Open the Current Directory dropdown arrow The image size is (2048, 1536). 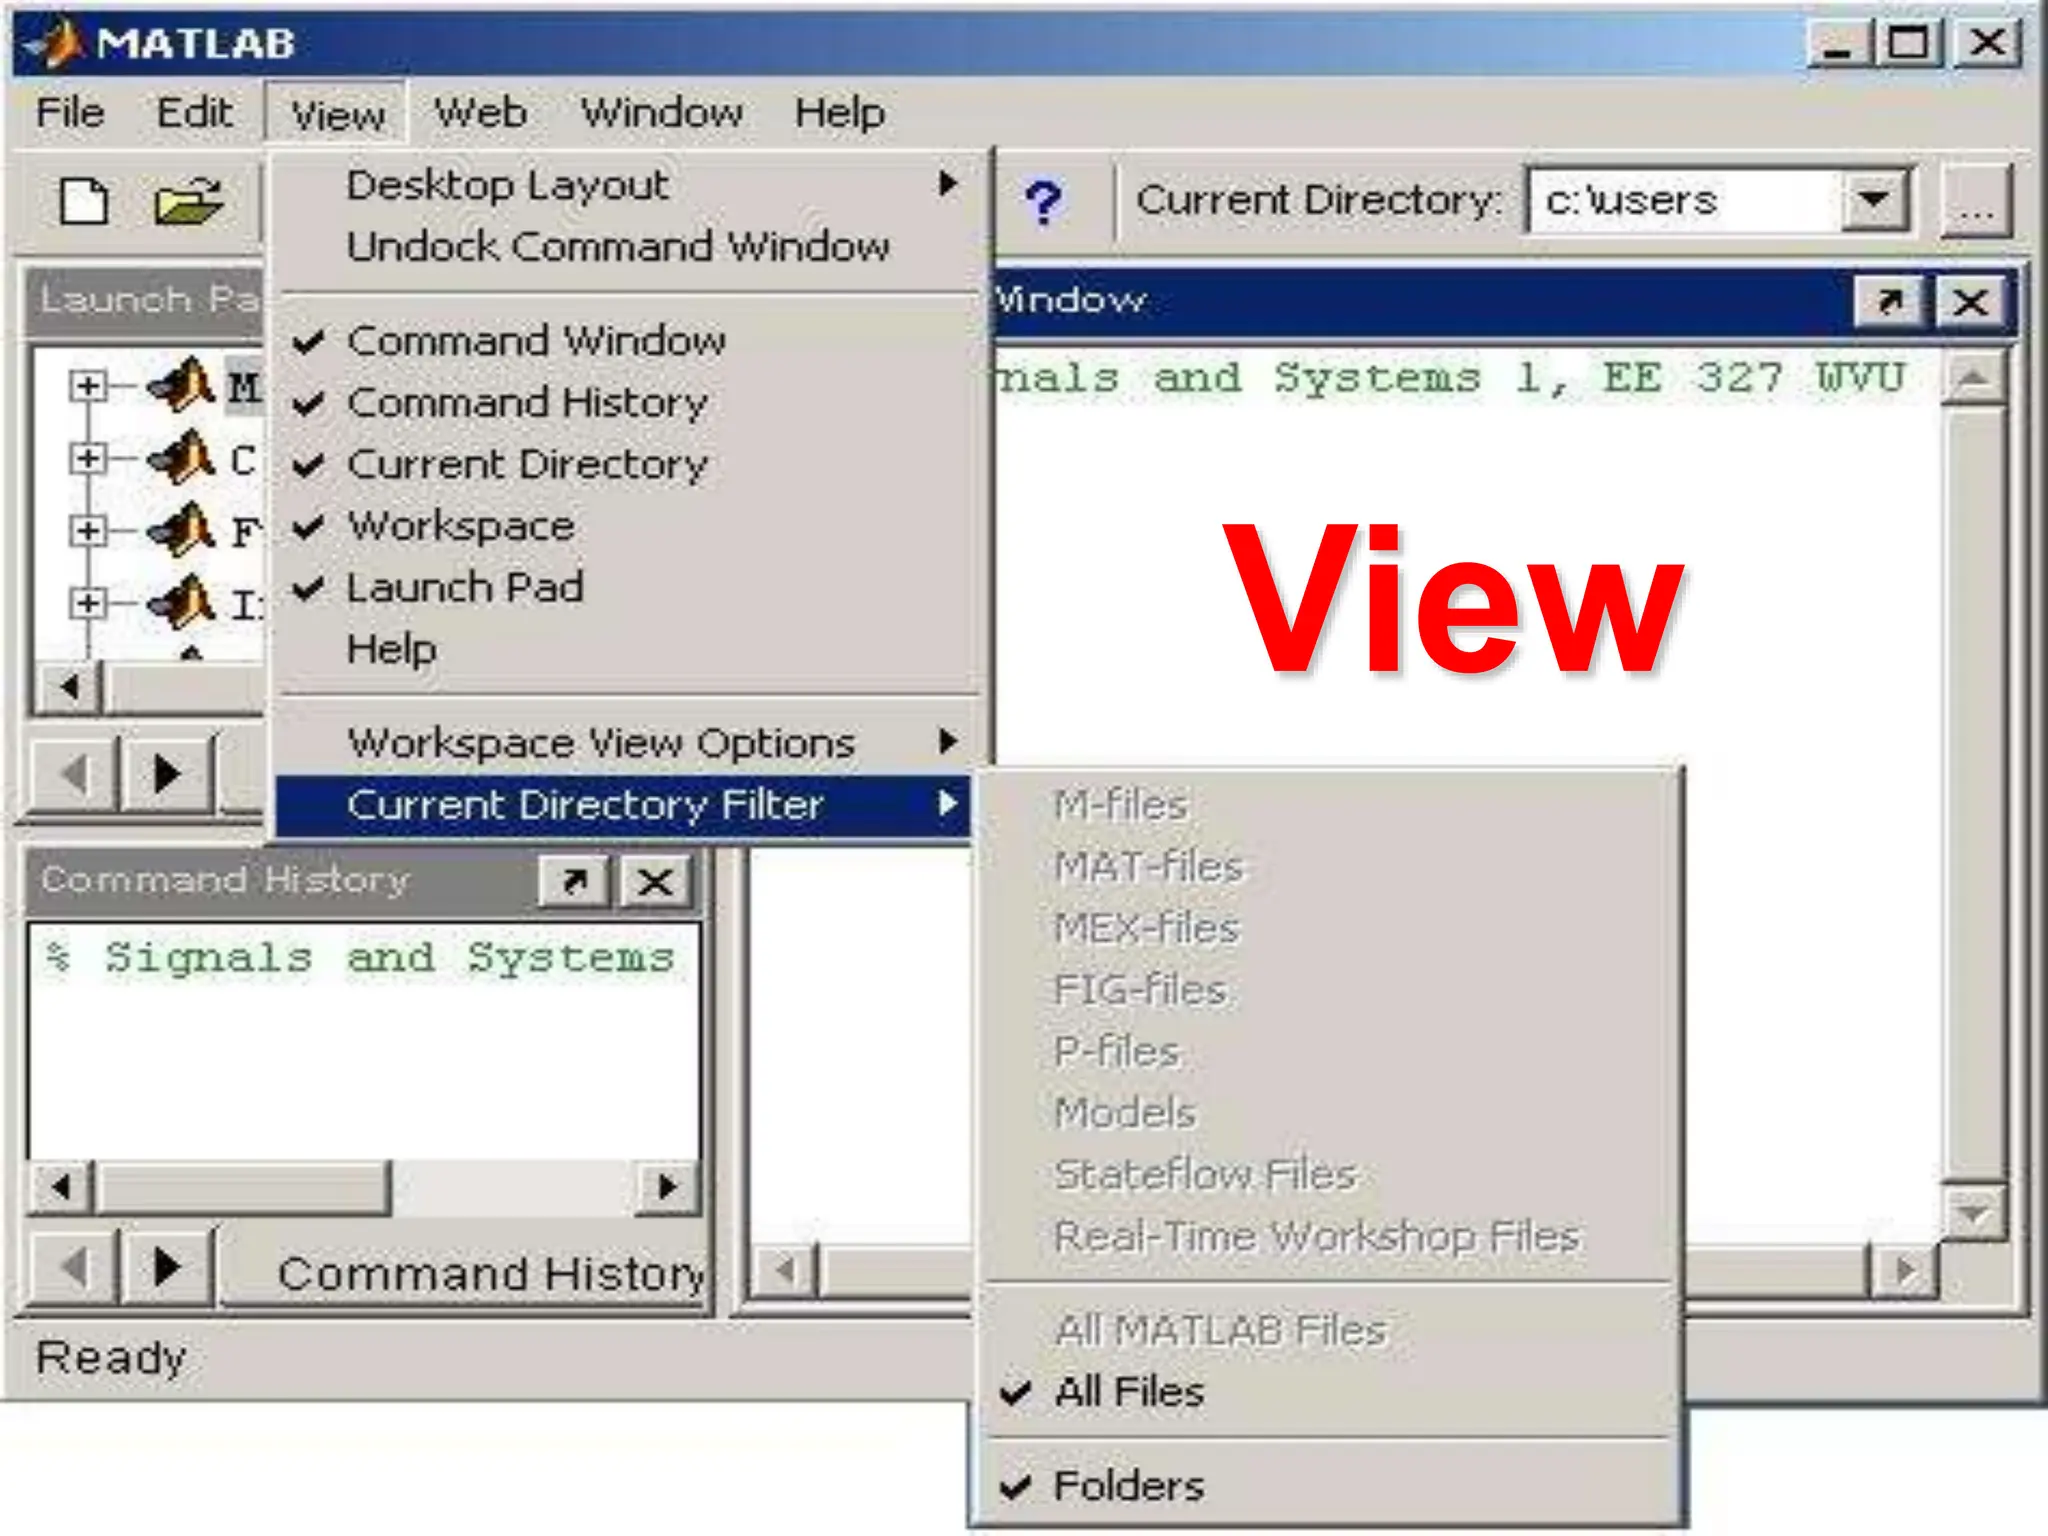pyautogui.click(x=1873, y=201)
